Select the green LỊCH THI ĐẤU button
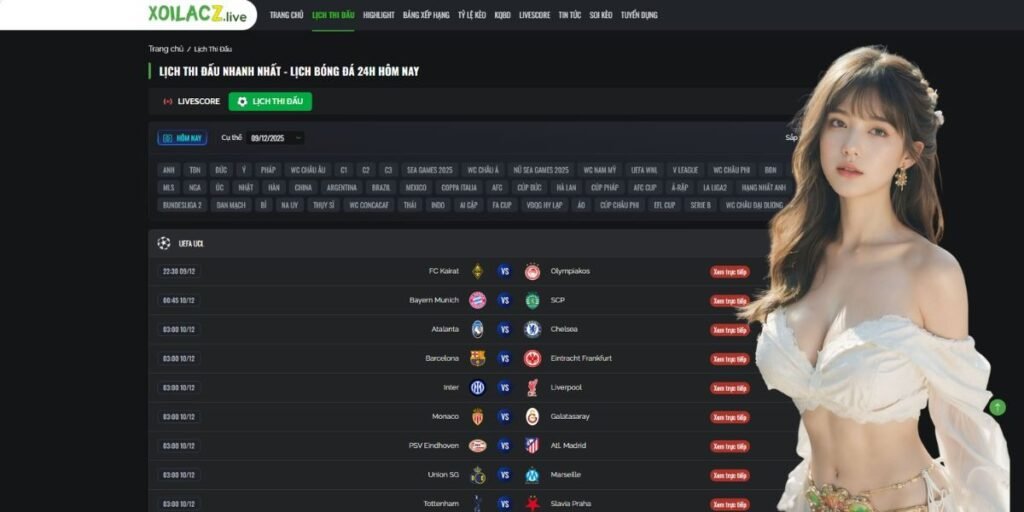This screenshot has height=512, width=1024. (x=270, y=101)
